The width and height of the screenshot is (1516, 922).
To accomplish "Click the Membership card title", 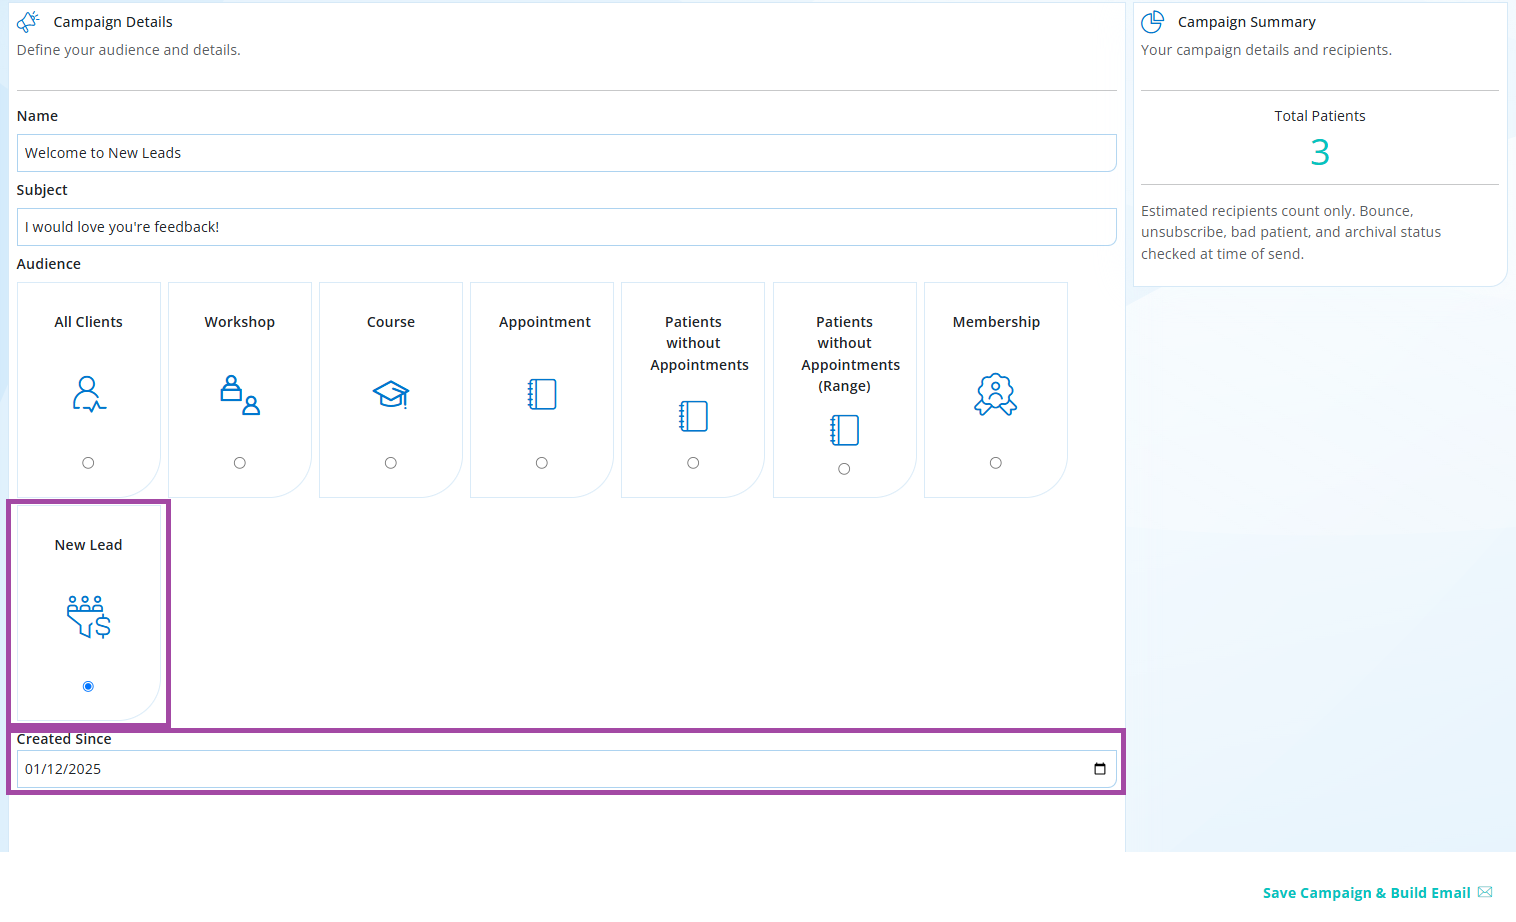I will pyautogui.click(x=996, y=322).
